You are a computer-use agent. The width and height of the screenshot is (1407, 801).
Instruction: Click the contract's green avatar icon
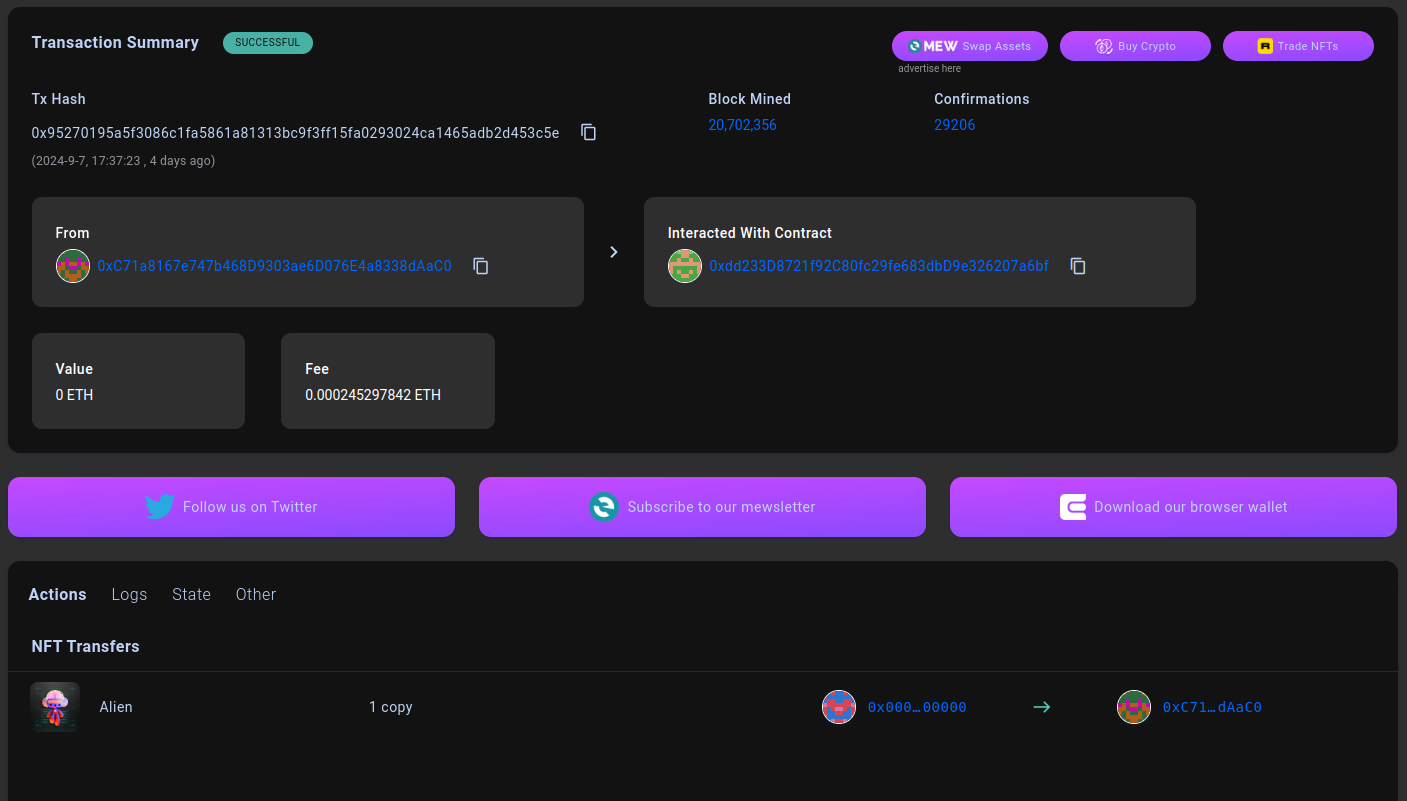[x=684, y=266]
